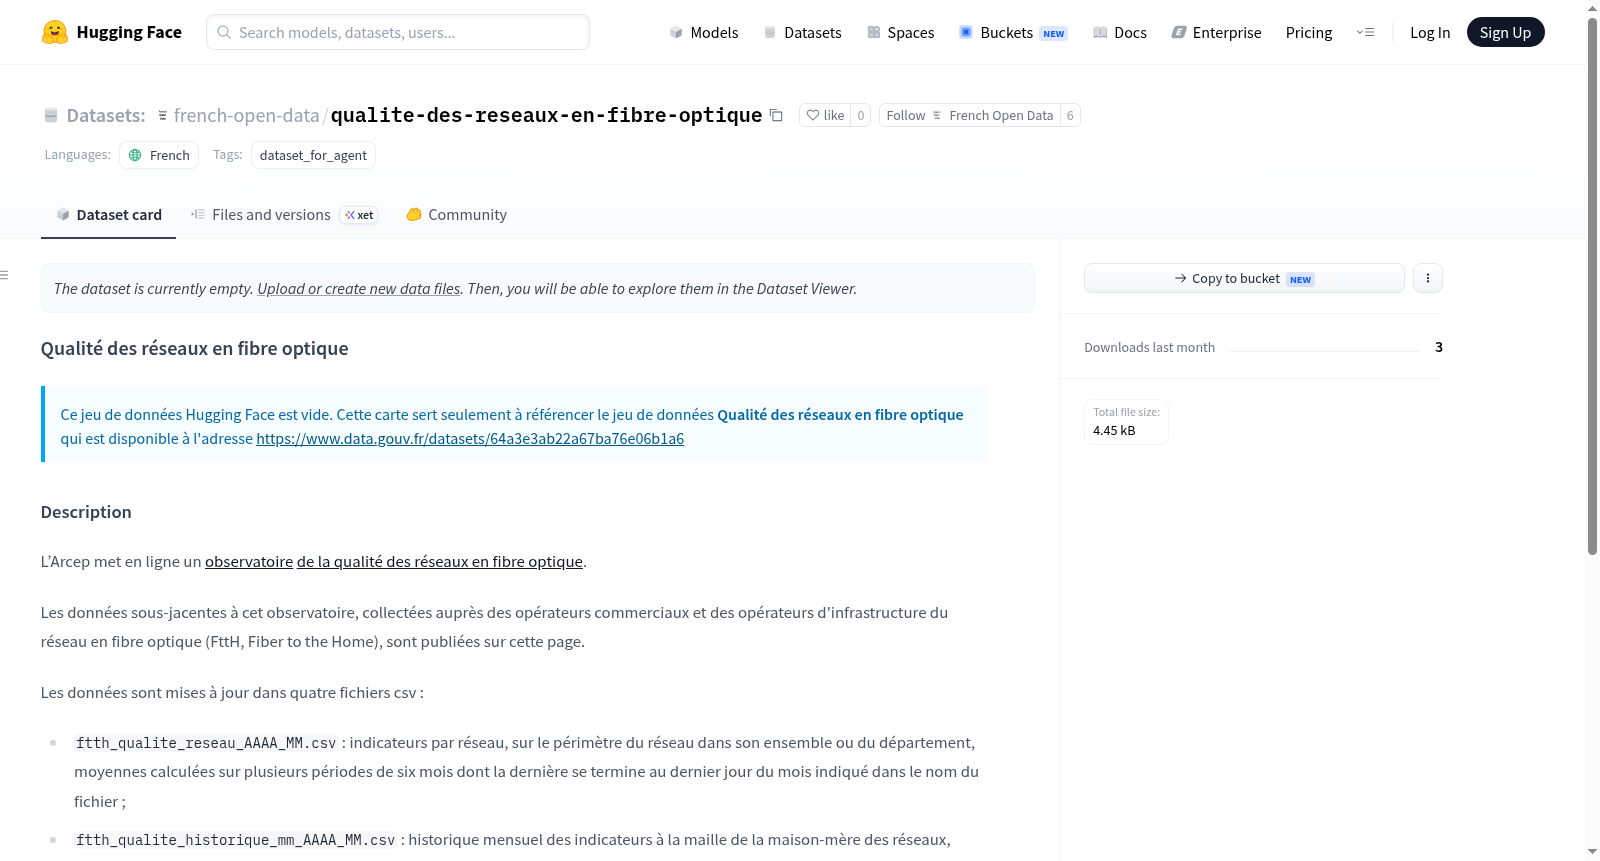Open the Pricing page
The height and width of the screenshot is (861, 1600).
[1309, 32]
